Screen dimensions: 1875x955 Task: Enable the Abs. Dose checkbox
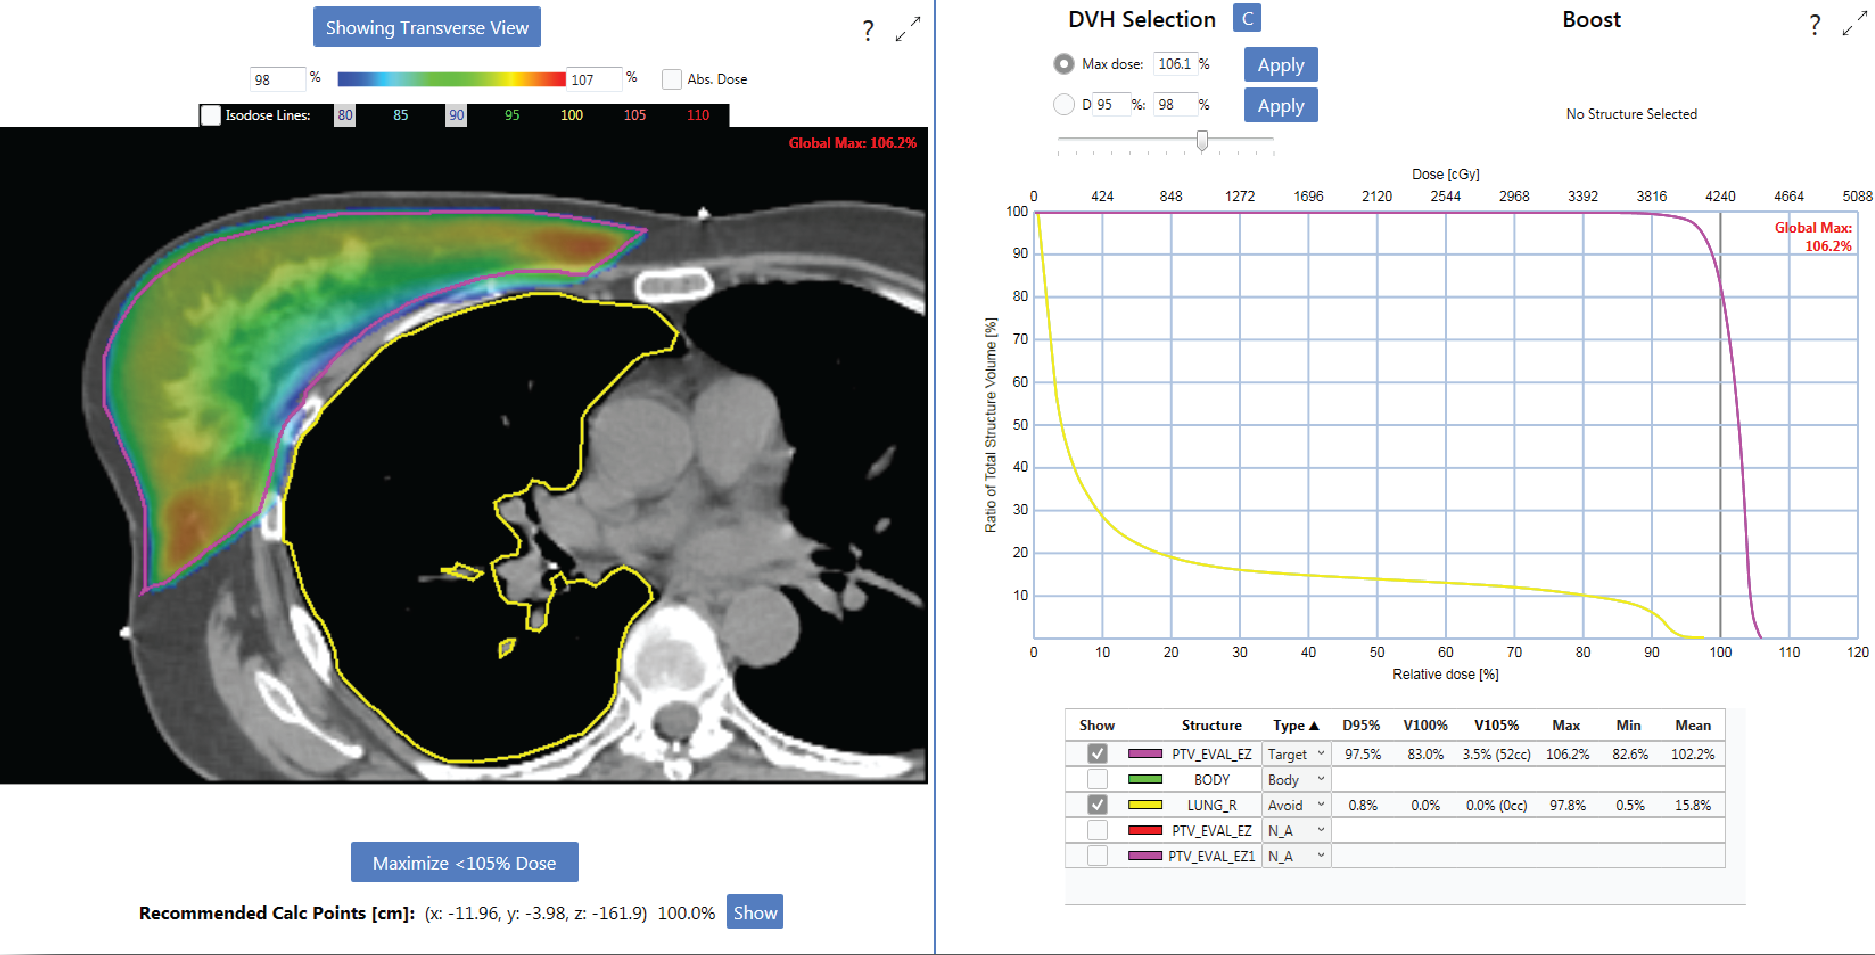coord(672,79)
